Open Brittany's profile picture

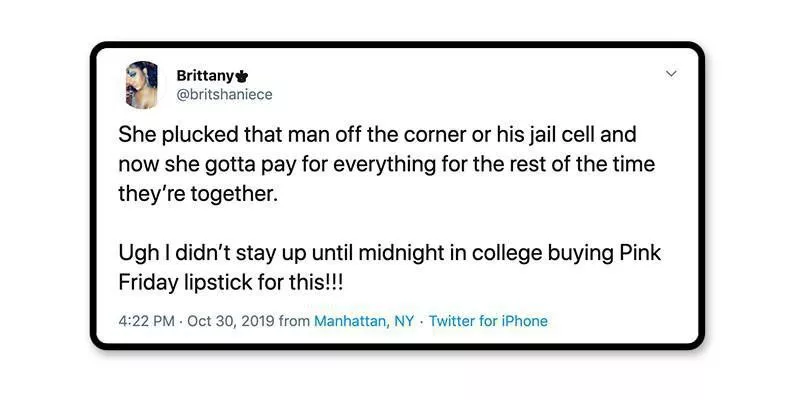[x=142, y=84]
